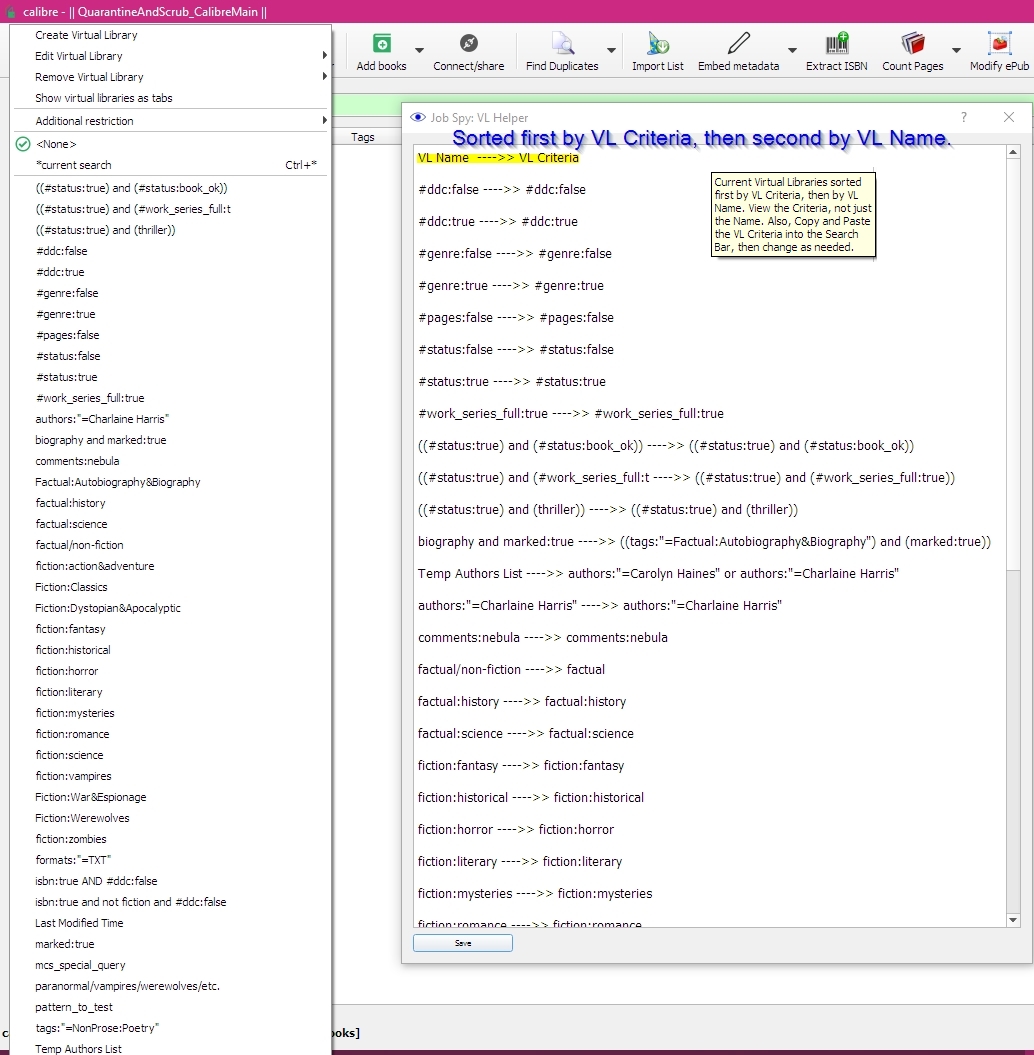Viewport: 1034px width, 1055px height.
Task: Select the checked <None> virtual library option
Action: tap(171, 144)
